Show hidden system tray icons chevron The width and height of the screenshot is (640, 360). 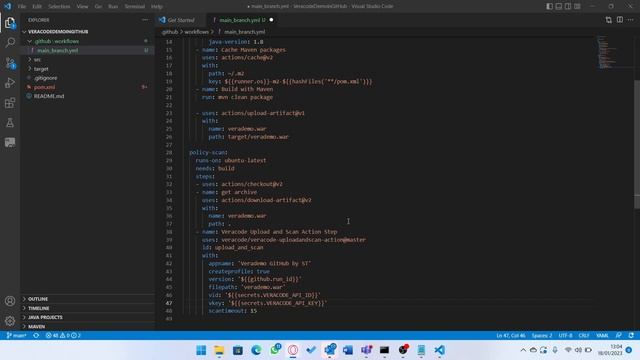(x=523, y=350)
